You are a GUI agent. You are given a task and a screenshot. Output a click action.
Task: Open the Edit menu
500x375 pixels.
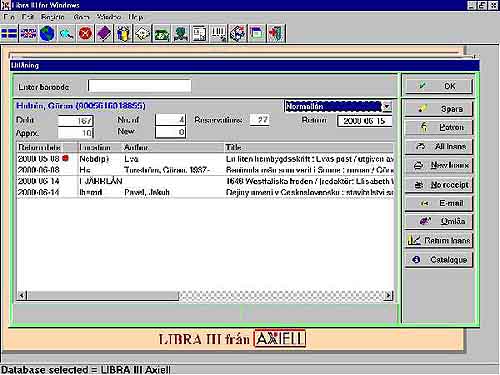28,17
